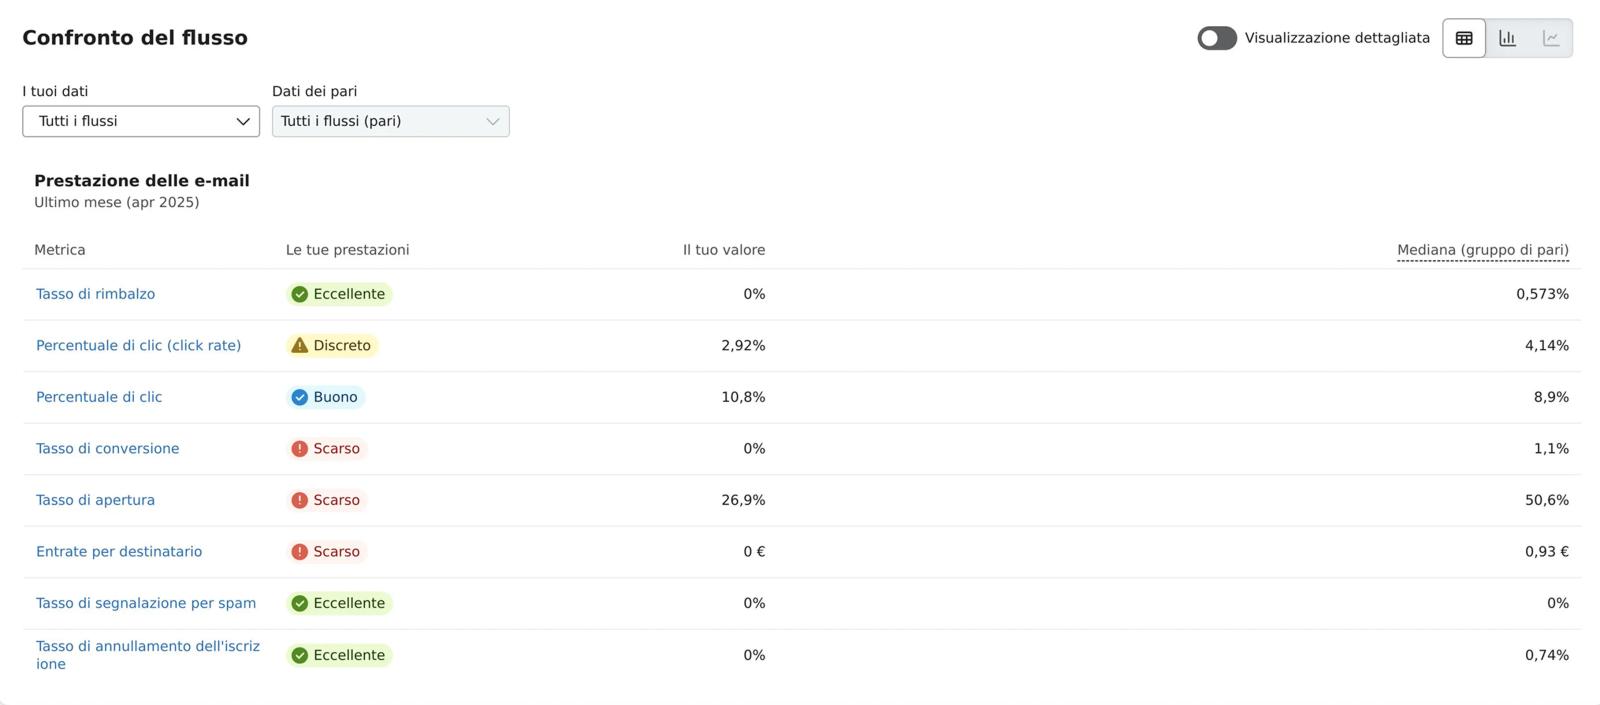Screen dimensions: 1600x705
Task: Click the red alert icon for Entrate per destinatario
Action: 299,552
